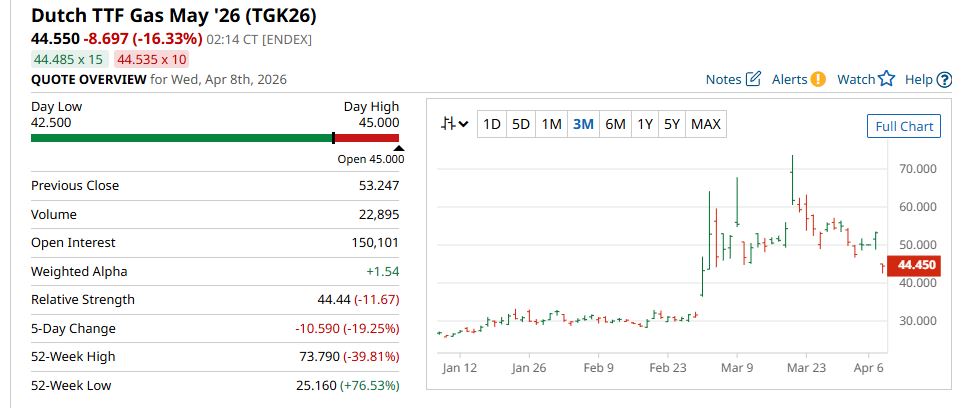The image size is (967, 408).
Task: Open the Full Chart button
Action: (x=904, y=126)
